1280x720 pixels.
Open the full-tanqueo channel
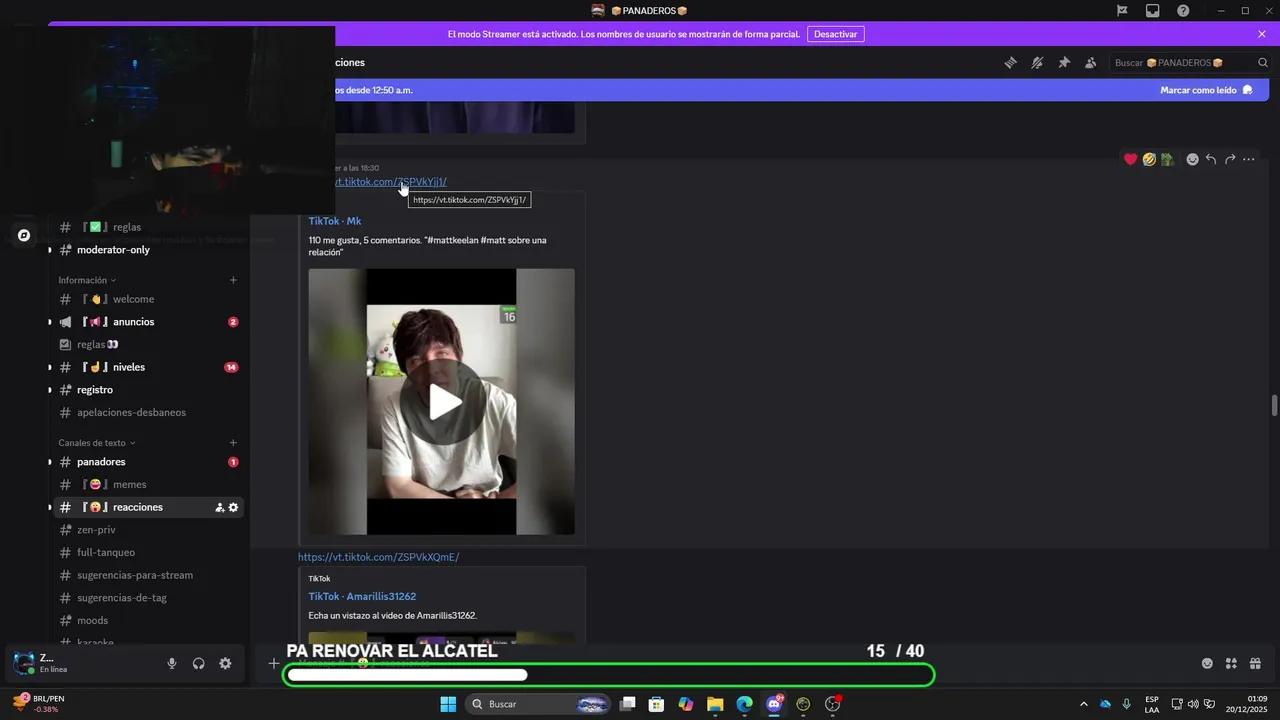(x=150, y=552)
